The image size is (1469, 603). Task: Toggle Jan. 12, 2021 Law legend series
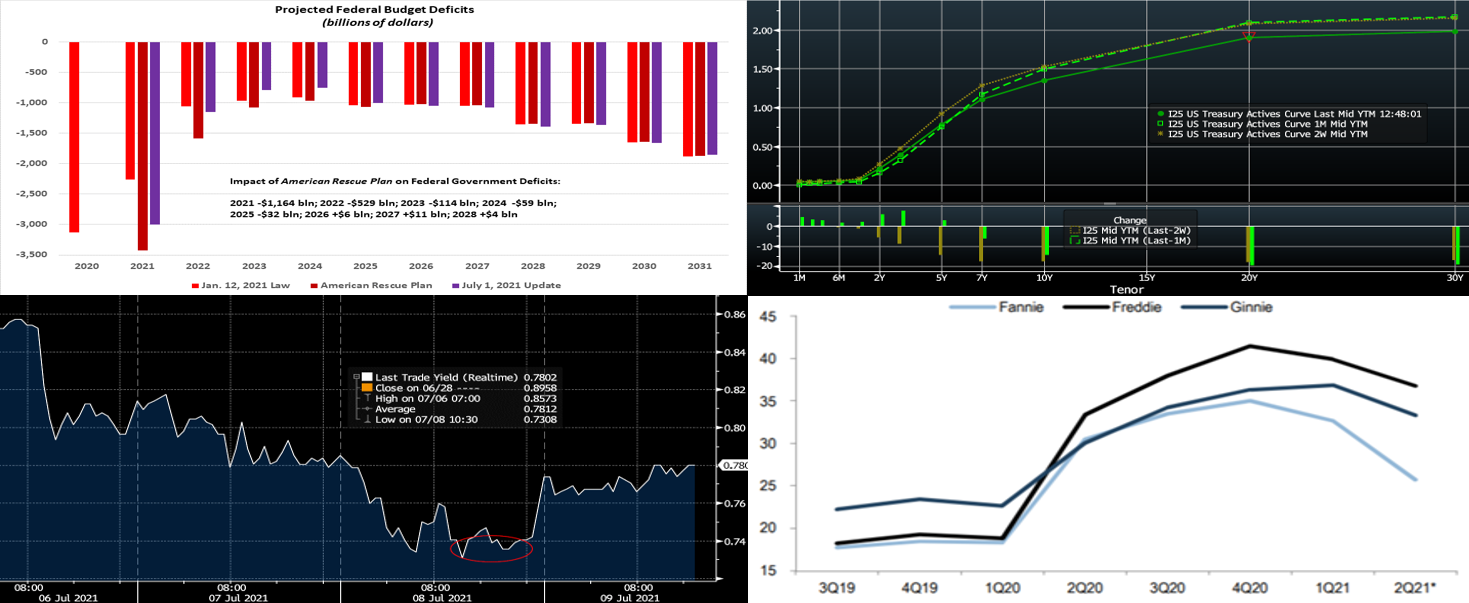(x=232, y=285)
